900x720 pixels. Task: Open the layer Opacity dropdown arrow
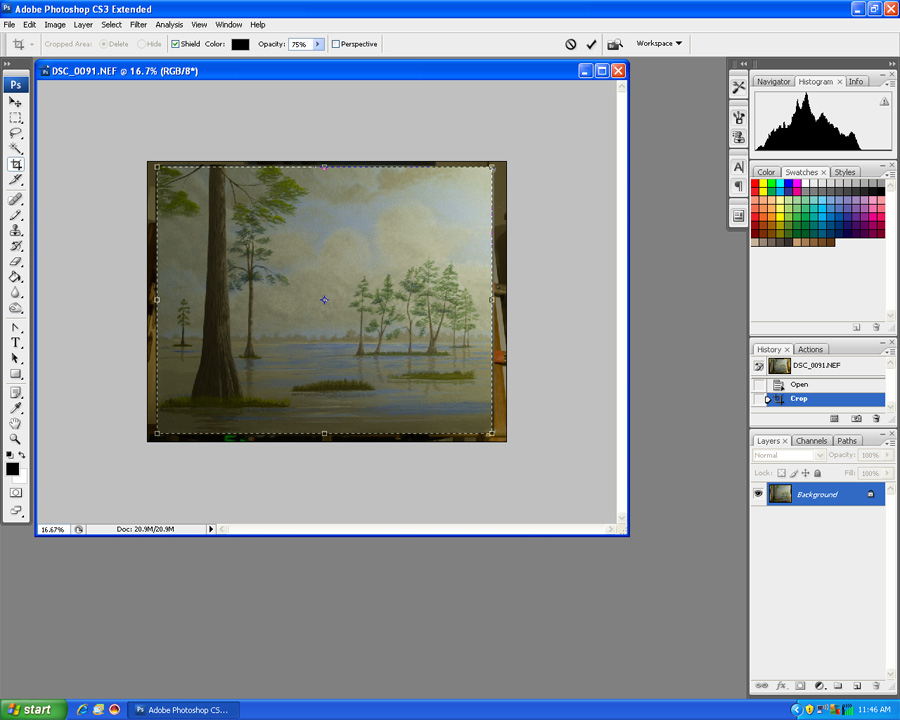[887, 455]
